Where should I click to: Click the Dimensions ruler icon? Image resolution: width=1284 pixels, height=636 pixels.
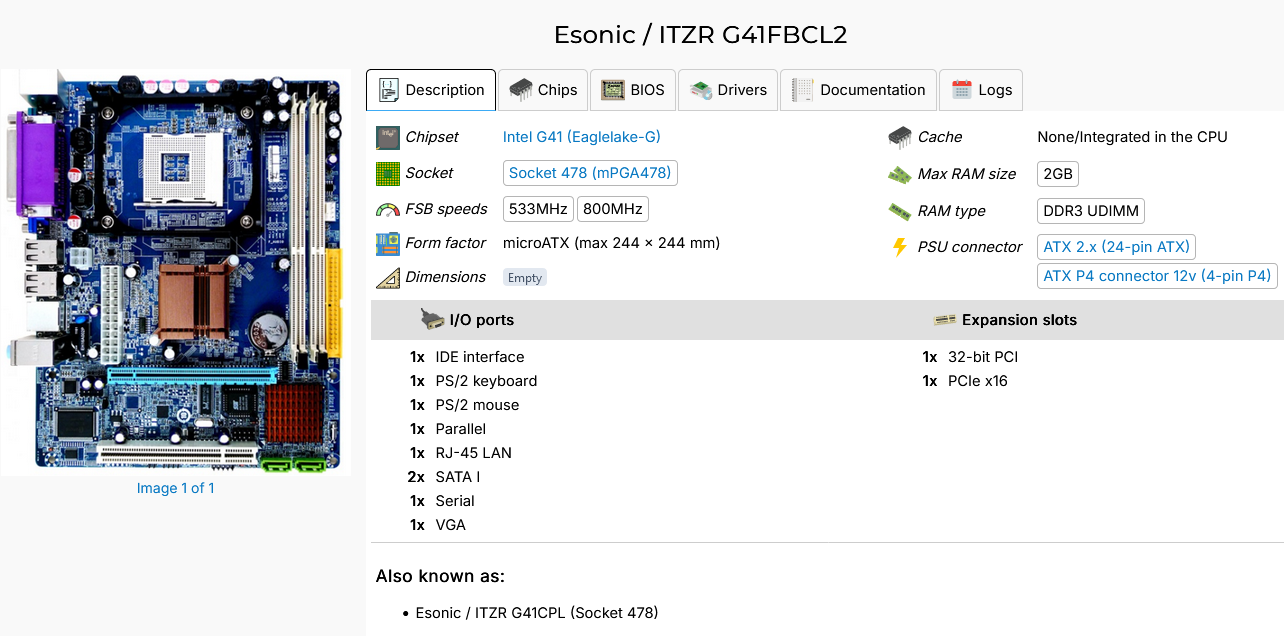pyautogui.click(x=388, y=278)
